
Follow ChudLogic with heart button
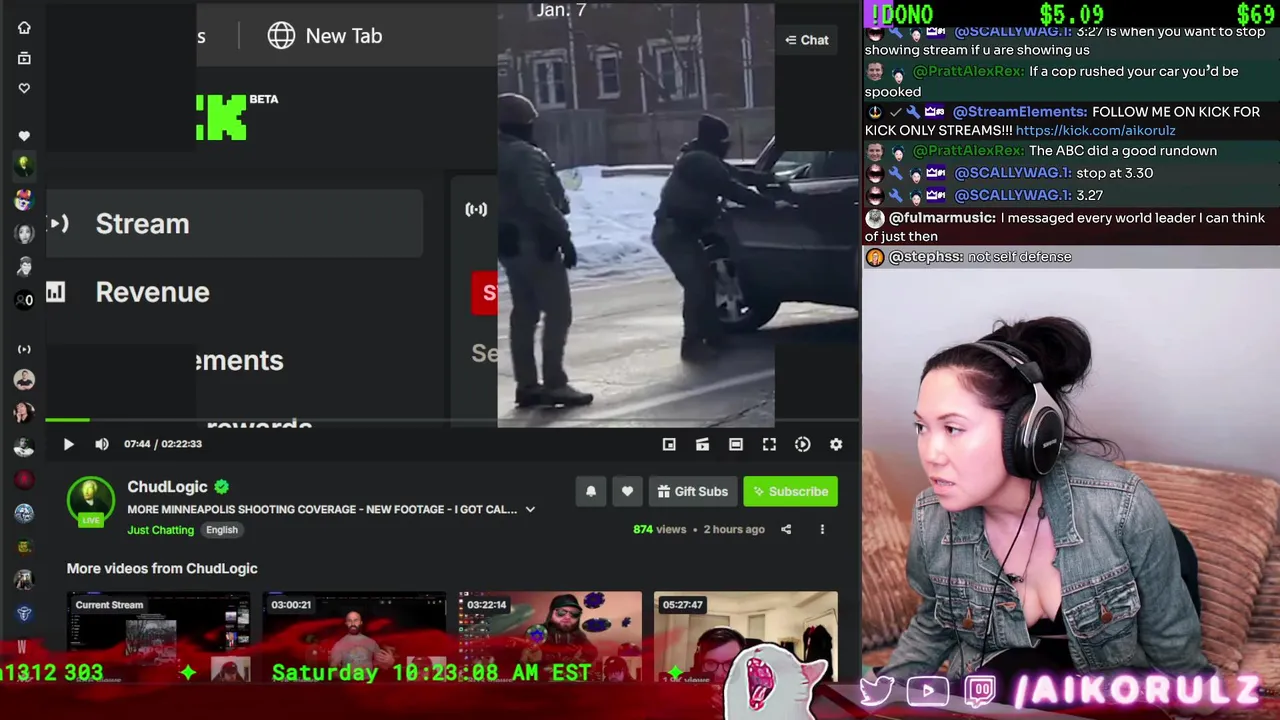point(627,491)
